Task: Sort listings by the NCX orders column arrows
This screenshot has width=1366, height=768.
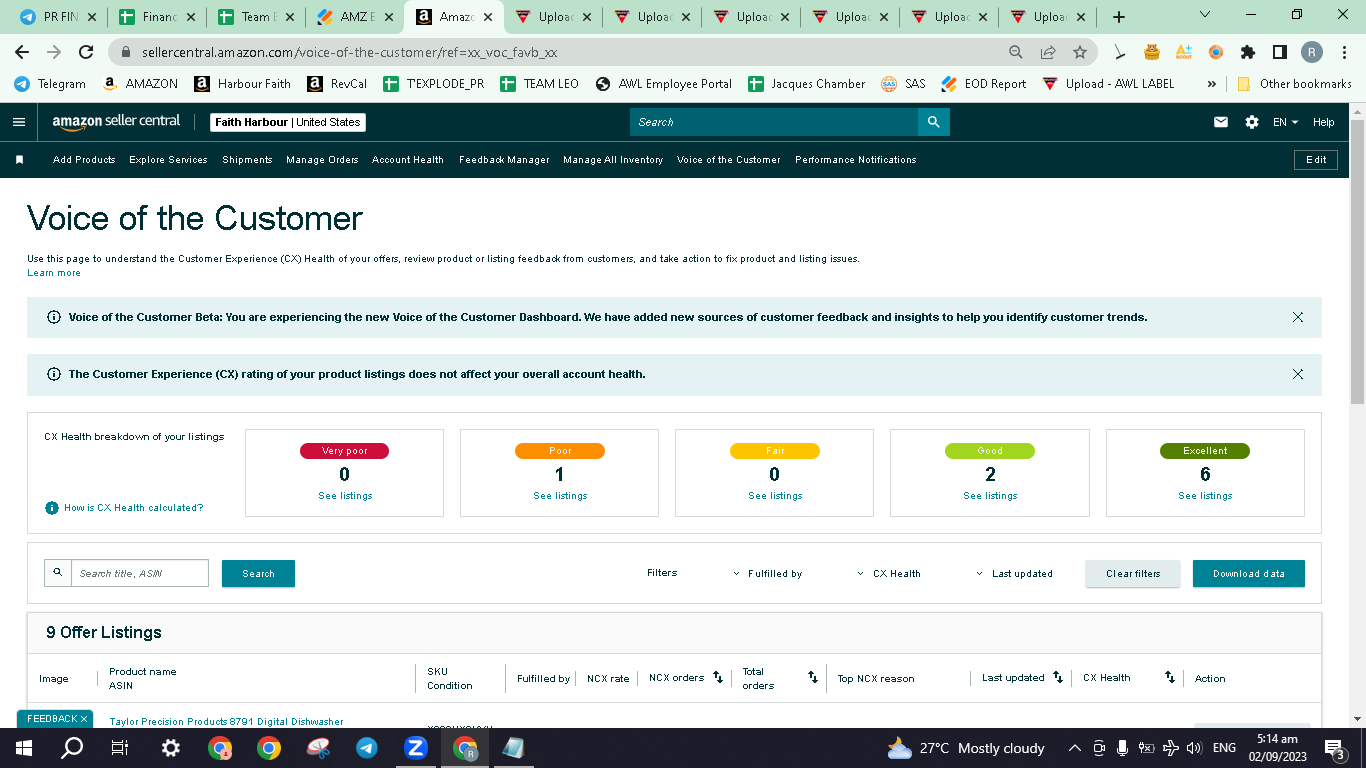Action: pyautogui.click(x=718, y=678)
